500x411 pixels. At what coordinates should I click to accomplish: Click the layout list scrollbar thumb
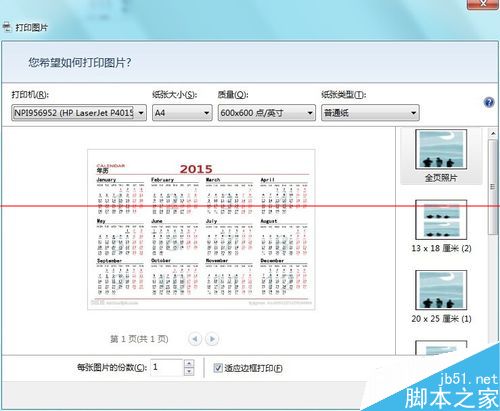click(493, 187)
